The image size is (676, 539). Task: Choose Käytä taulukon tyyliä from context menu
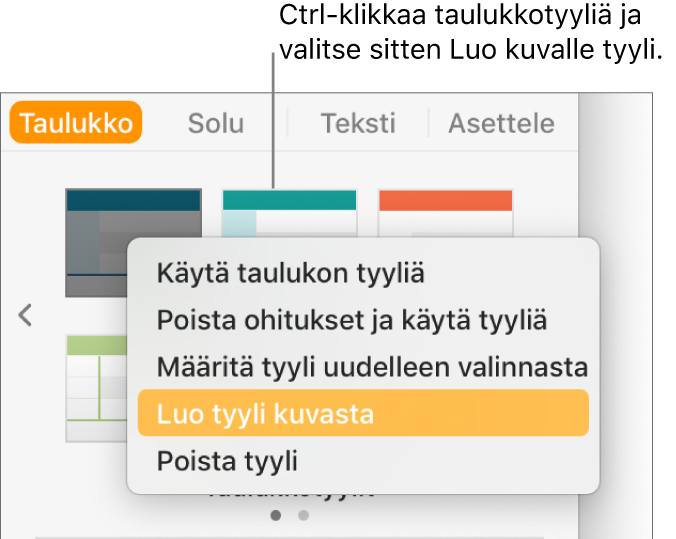click(290, 272)
